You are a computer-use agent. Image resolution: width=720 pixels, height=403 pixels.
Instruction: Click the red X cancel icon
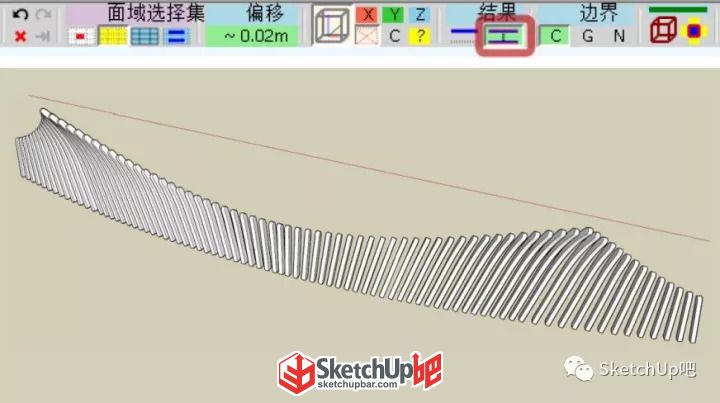(20, 36)
